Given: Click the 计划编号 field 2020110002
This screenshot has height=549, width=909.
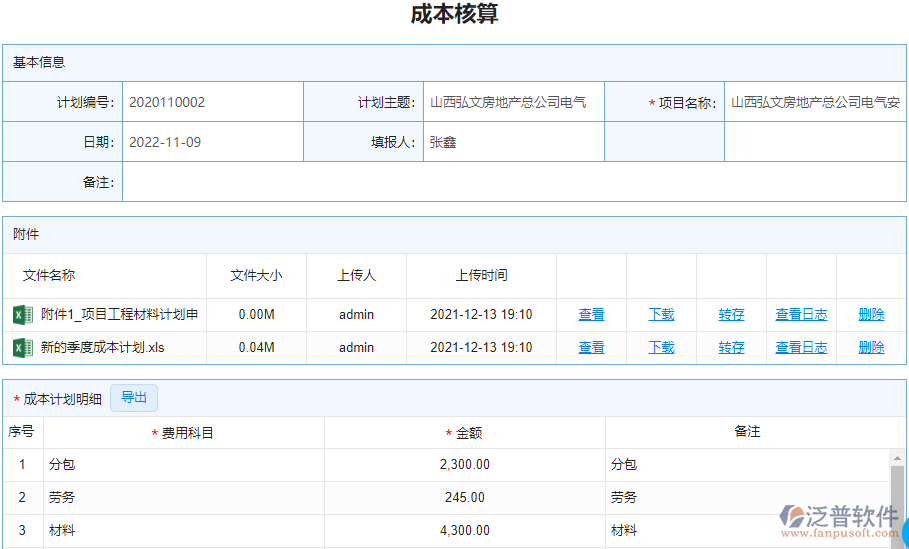Looking at the screenshot, I should (x=213, y=102).
